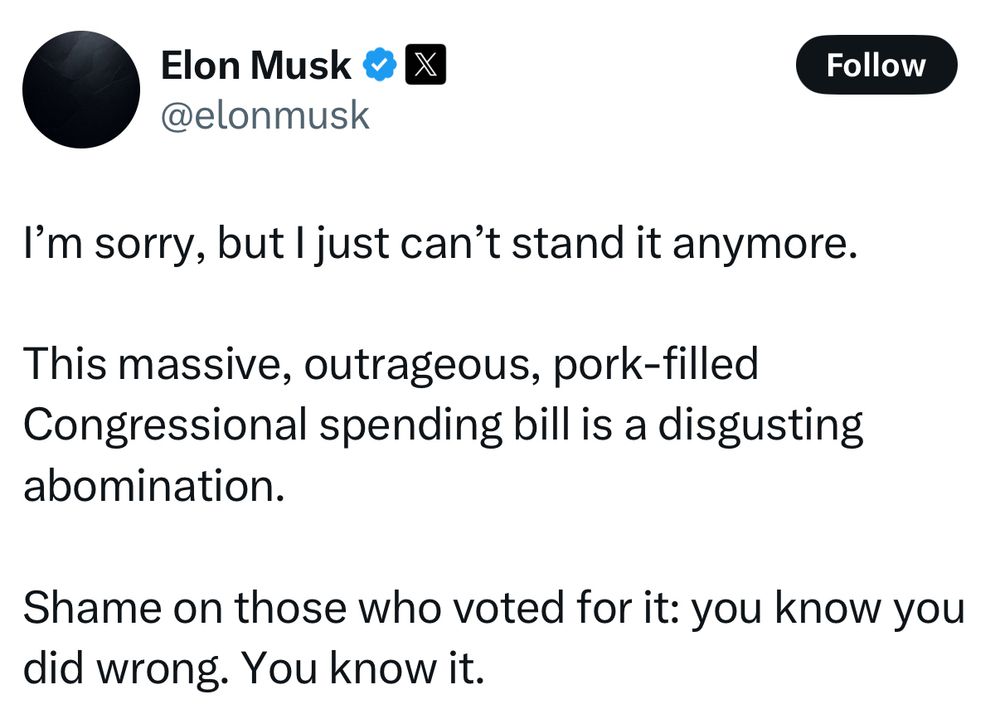1000x719 pixels.
Task: Click the word "pork-filled"
Action: (656, 364)
